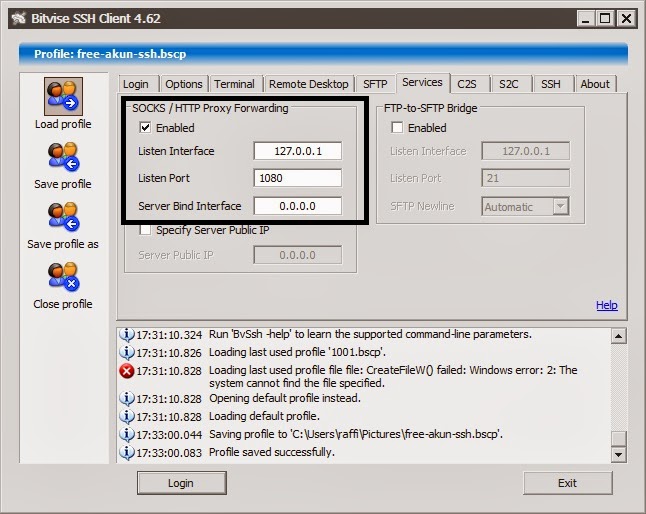Open the About tab
Image resolution: width=646 pixels, height=514 pixels.
(595, 84)
